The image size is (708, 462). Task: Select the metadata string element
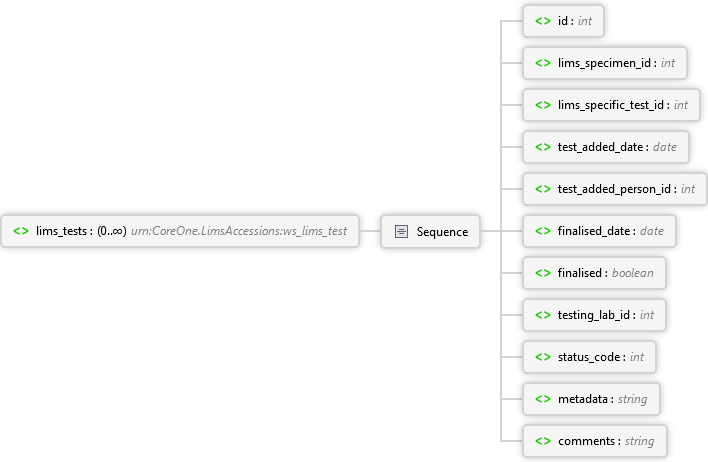click(590, 398)
